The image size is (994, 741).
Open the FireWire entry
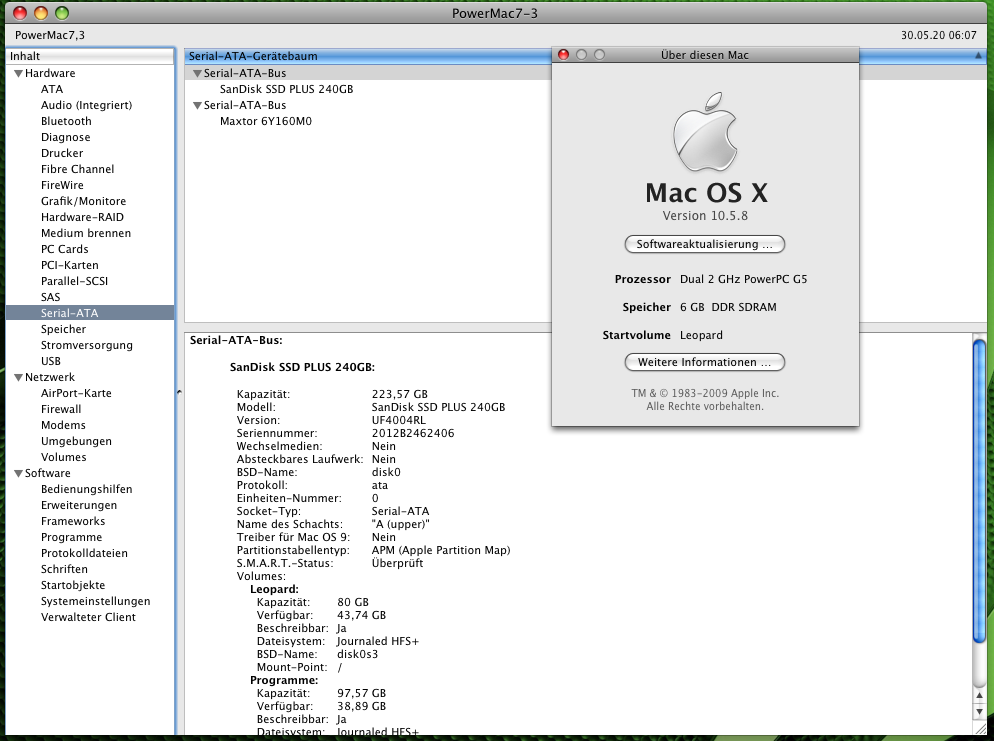click(x=62, y=185)
